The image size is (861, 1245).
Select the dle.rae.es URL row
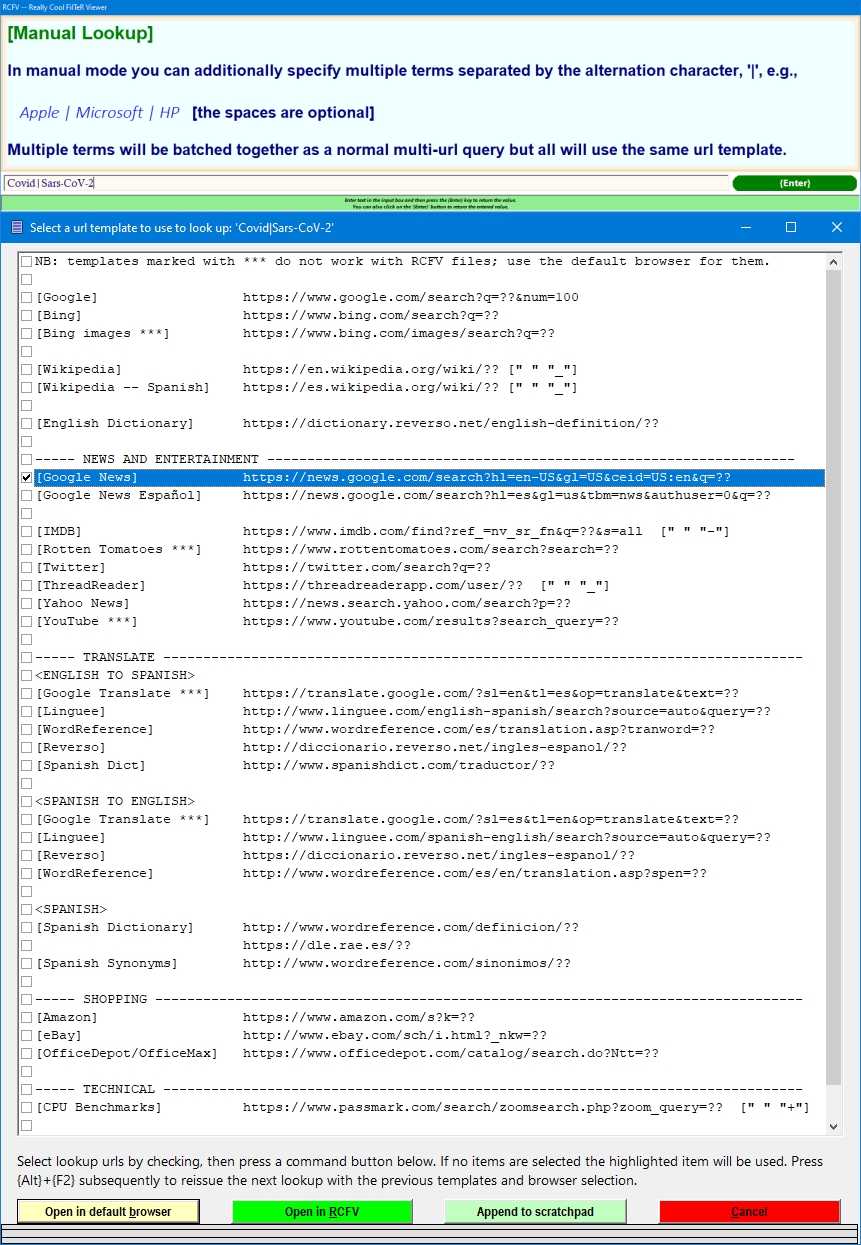[x=327, y=945]
